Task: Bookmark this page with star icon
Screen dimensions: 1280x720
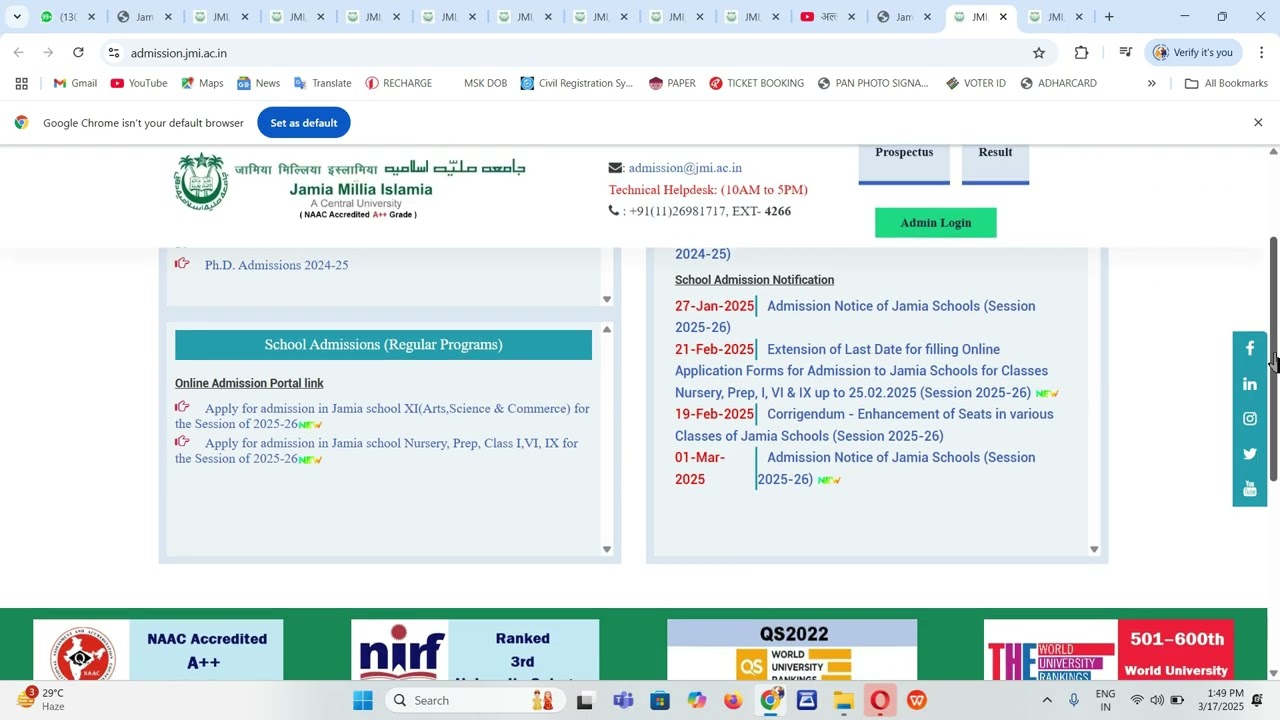Action: click(x=1039, y=53)
